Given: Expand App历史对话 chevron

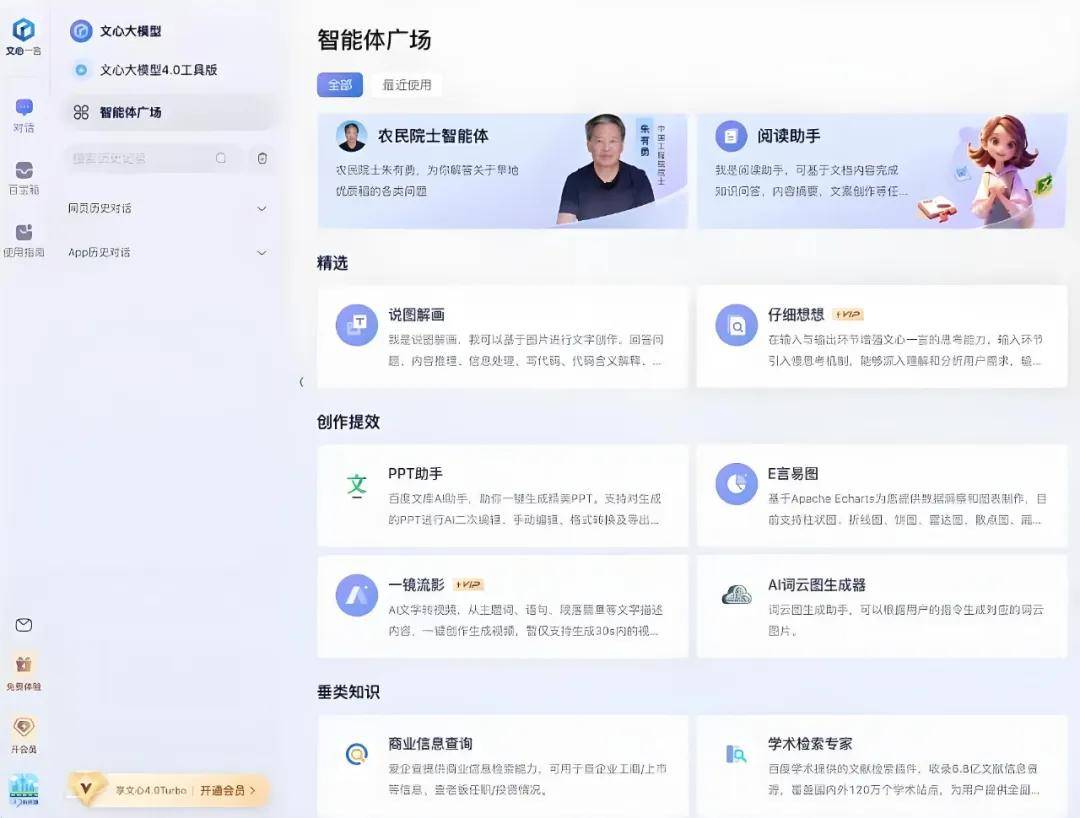Looking at the screenshot, I should (x=262, y=253).
